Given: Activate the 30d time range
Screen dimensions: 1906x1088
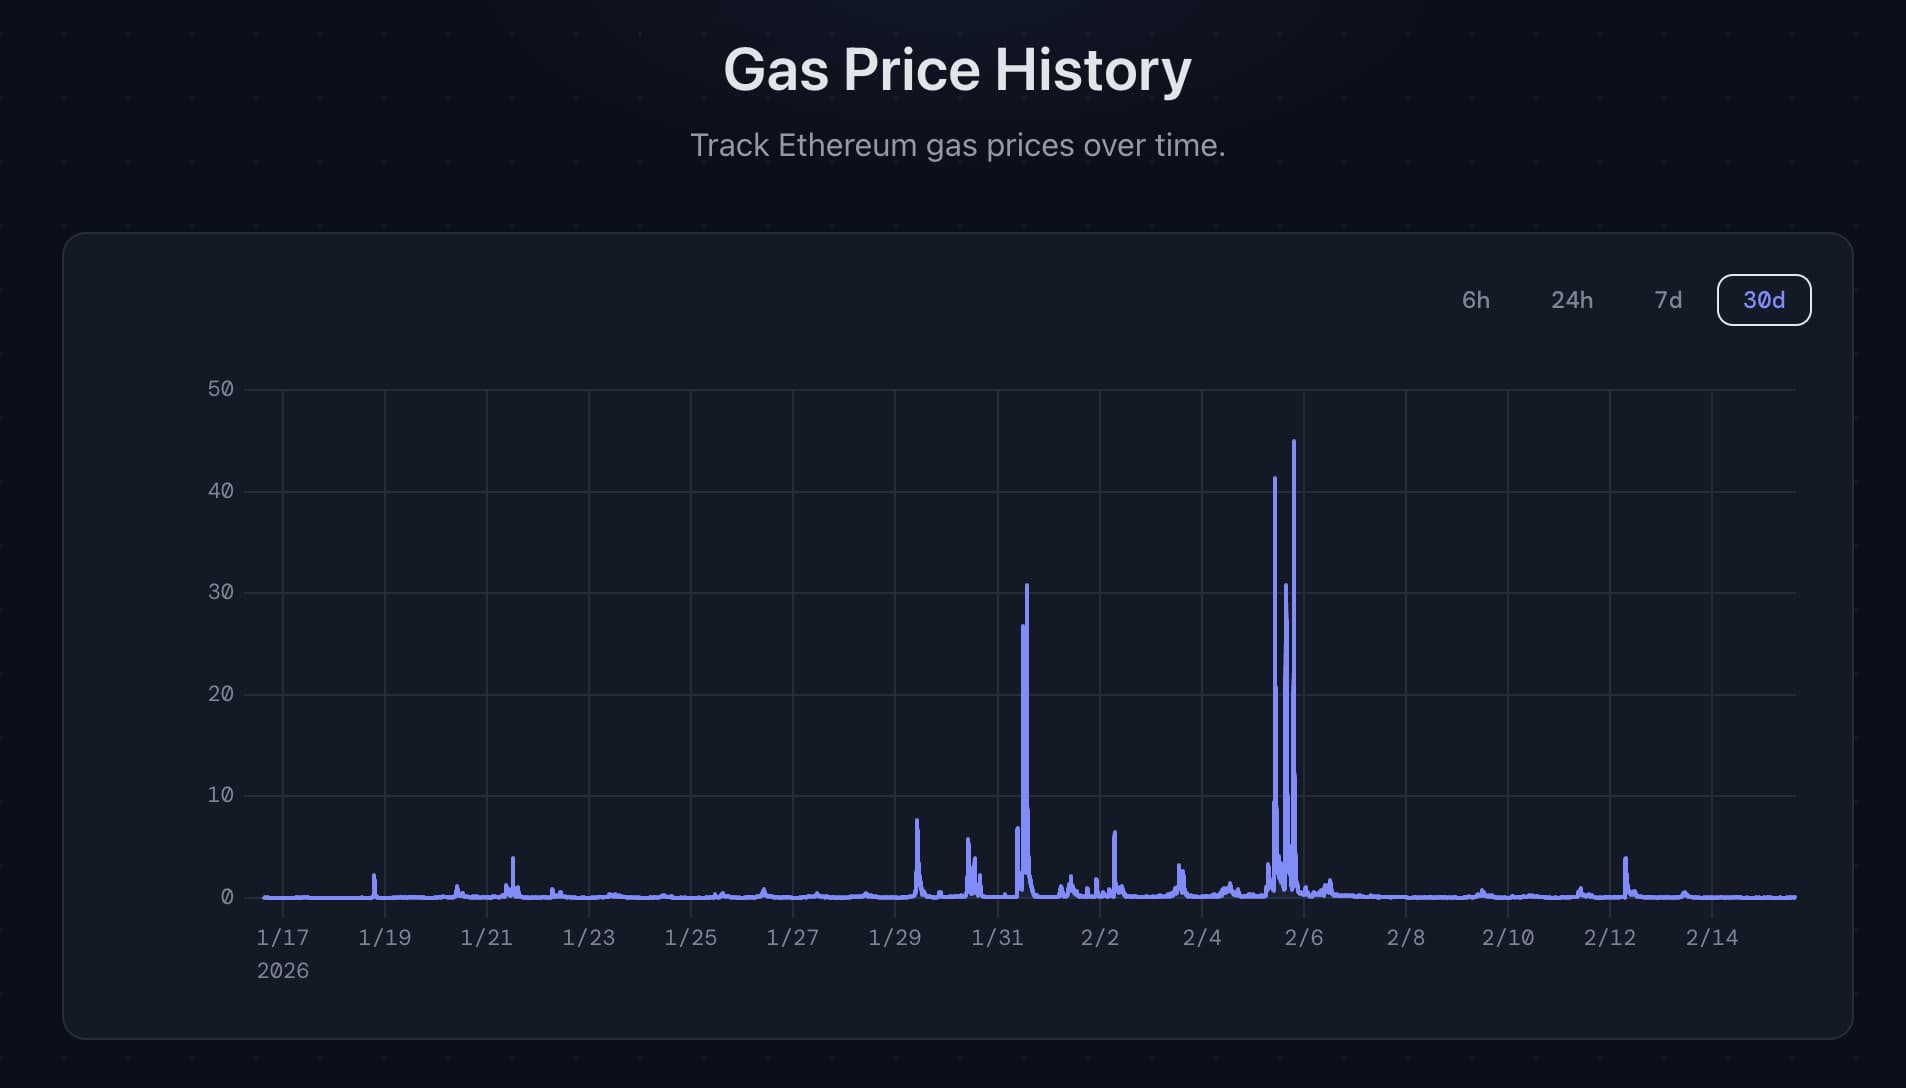Looking at the screenshot, I should pos(1763,300).
